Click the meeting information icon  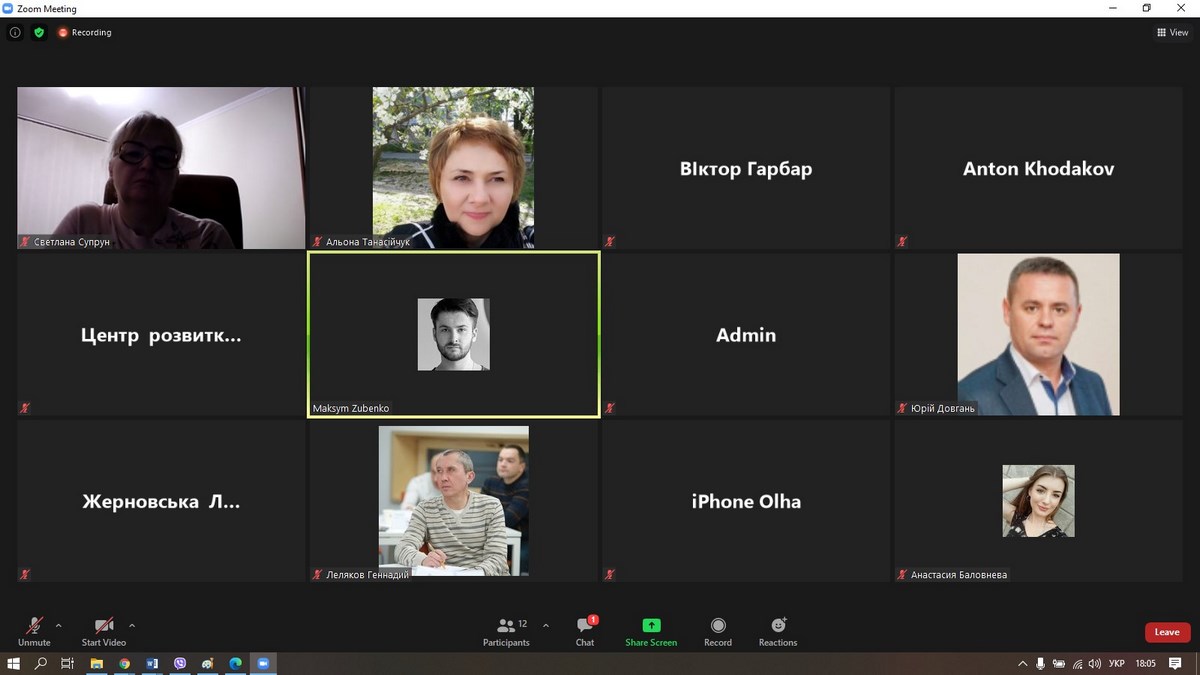[15, 32]
